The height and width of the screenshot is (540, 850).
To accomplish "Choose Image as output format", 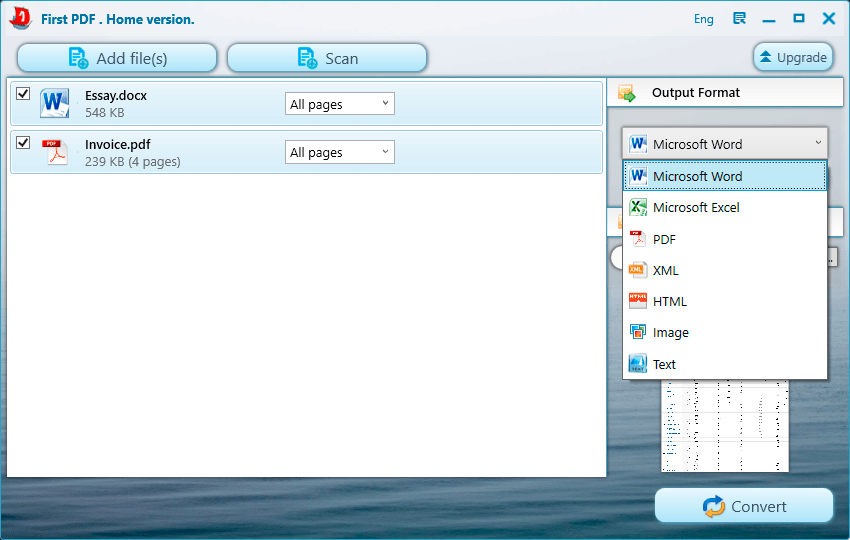I will click(725, 332).
